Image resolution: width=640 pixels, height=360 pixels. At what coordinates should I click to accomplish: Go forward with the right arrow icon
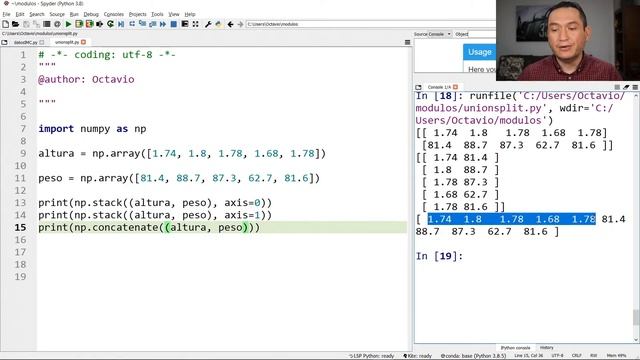pos(240,24)
